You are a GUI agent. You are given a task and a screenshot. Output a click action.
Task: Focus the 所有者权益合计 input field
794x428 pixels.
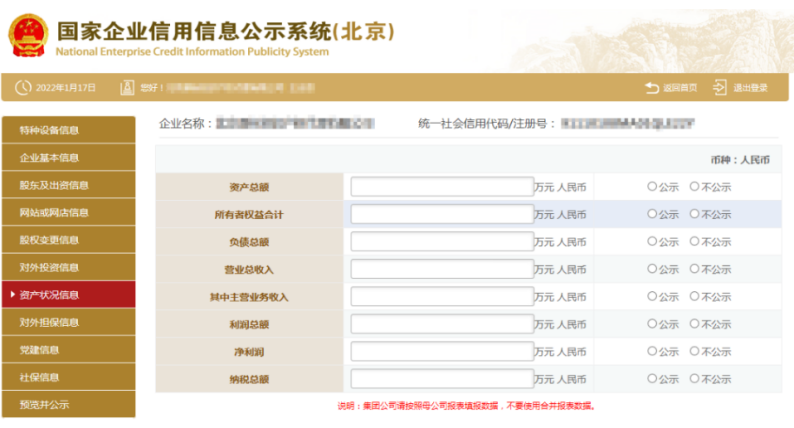(442, 214)
